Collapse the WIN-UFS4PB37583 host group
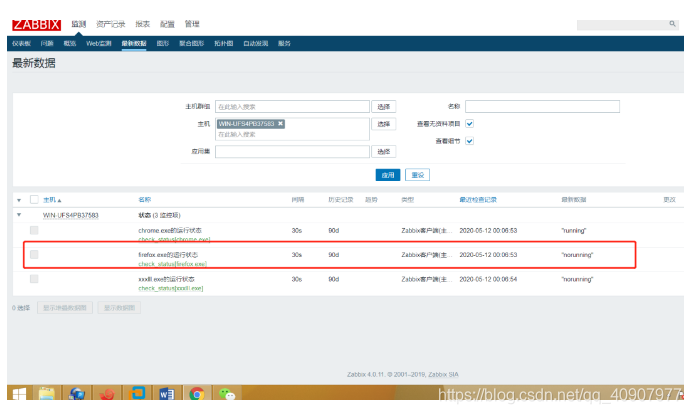Image resolution: width=692 pixels, height=414 pixels. [x=19, y=215]
